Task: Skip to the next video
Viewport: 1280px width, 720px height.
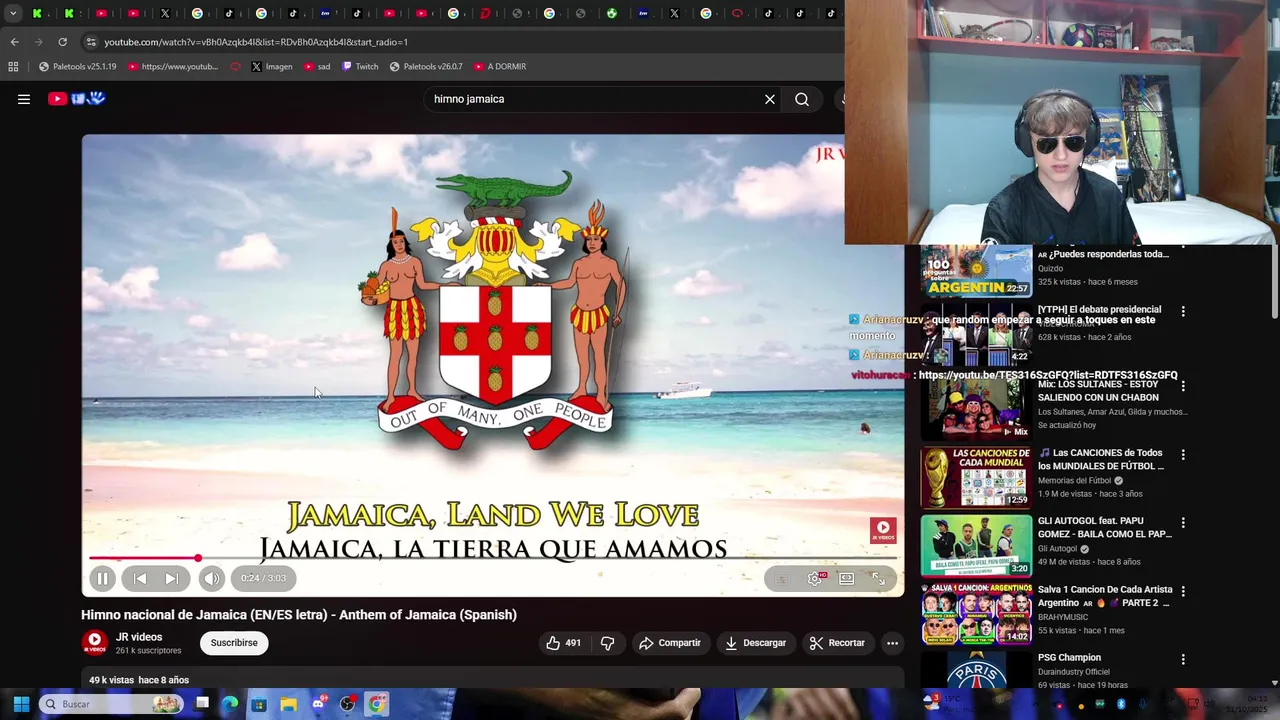Action: tap(171, 578)
